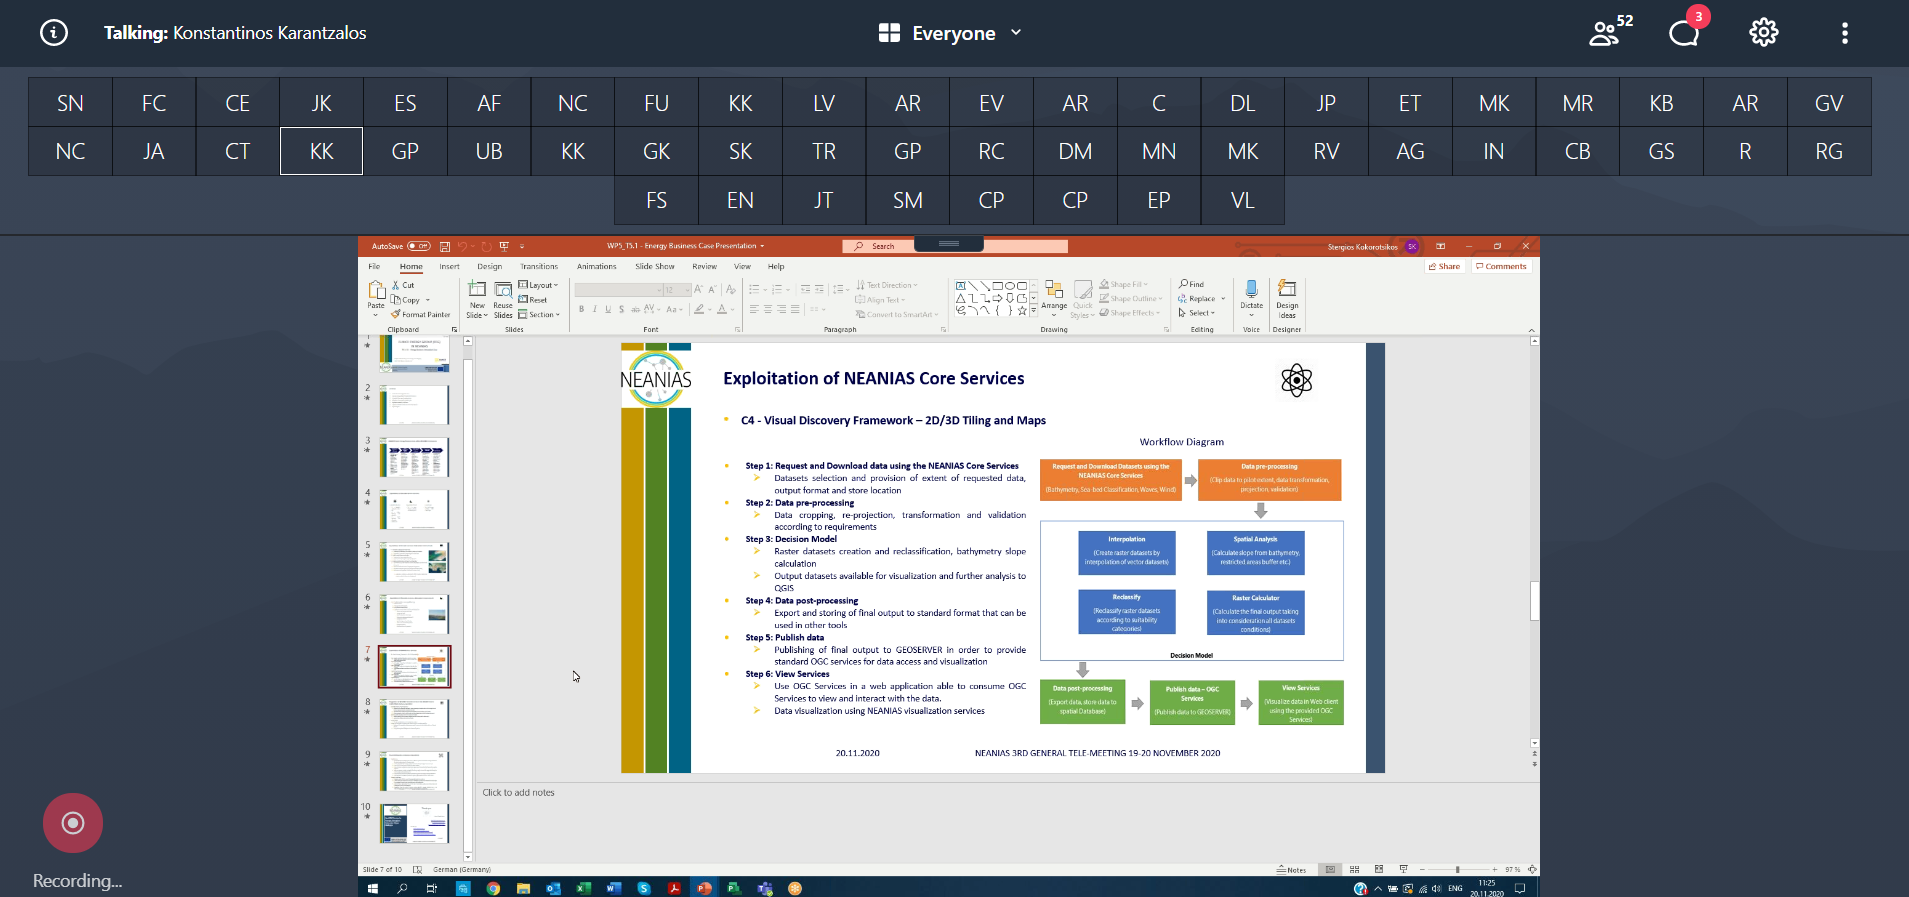Click the VL participant tile

[1242, 200]
